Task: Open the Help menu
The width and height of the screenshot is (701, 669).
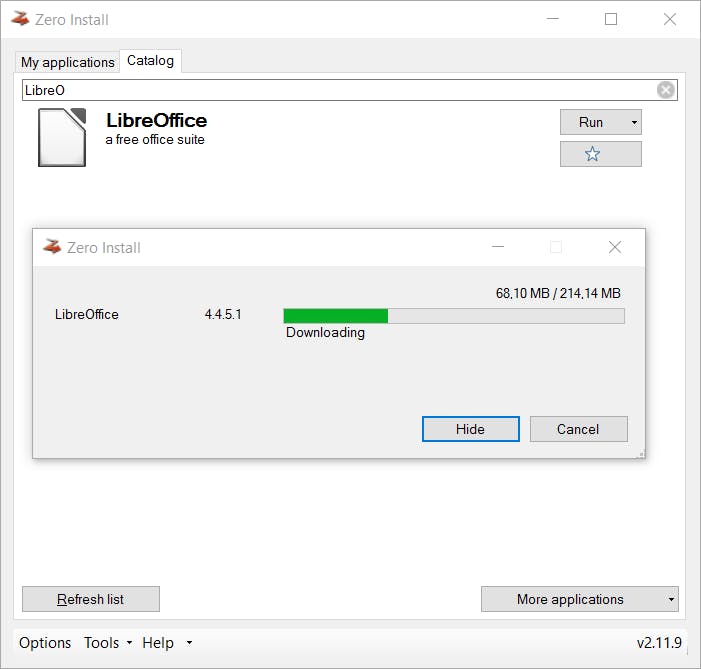Action: point(167,643)
